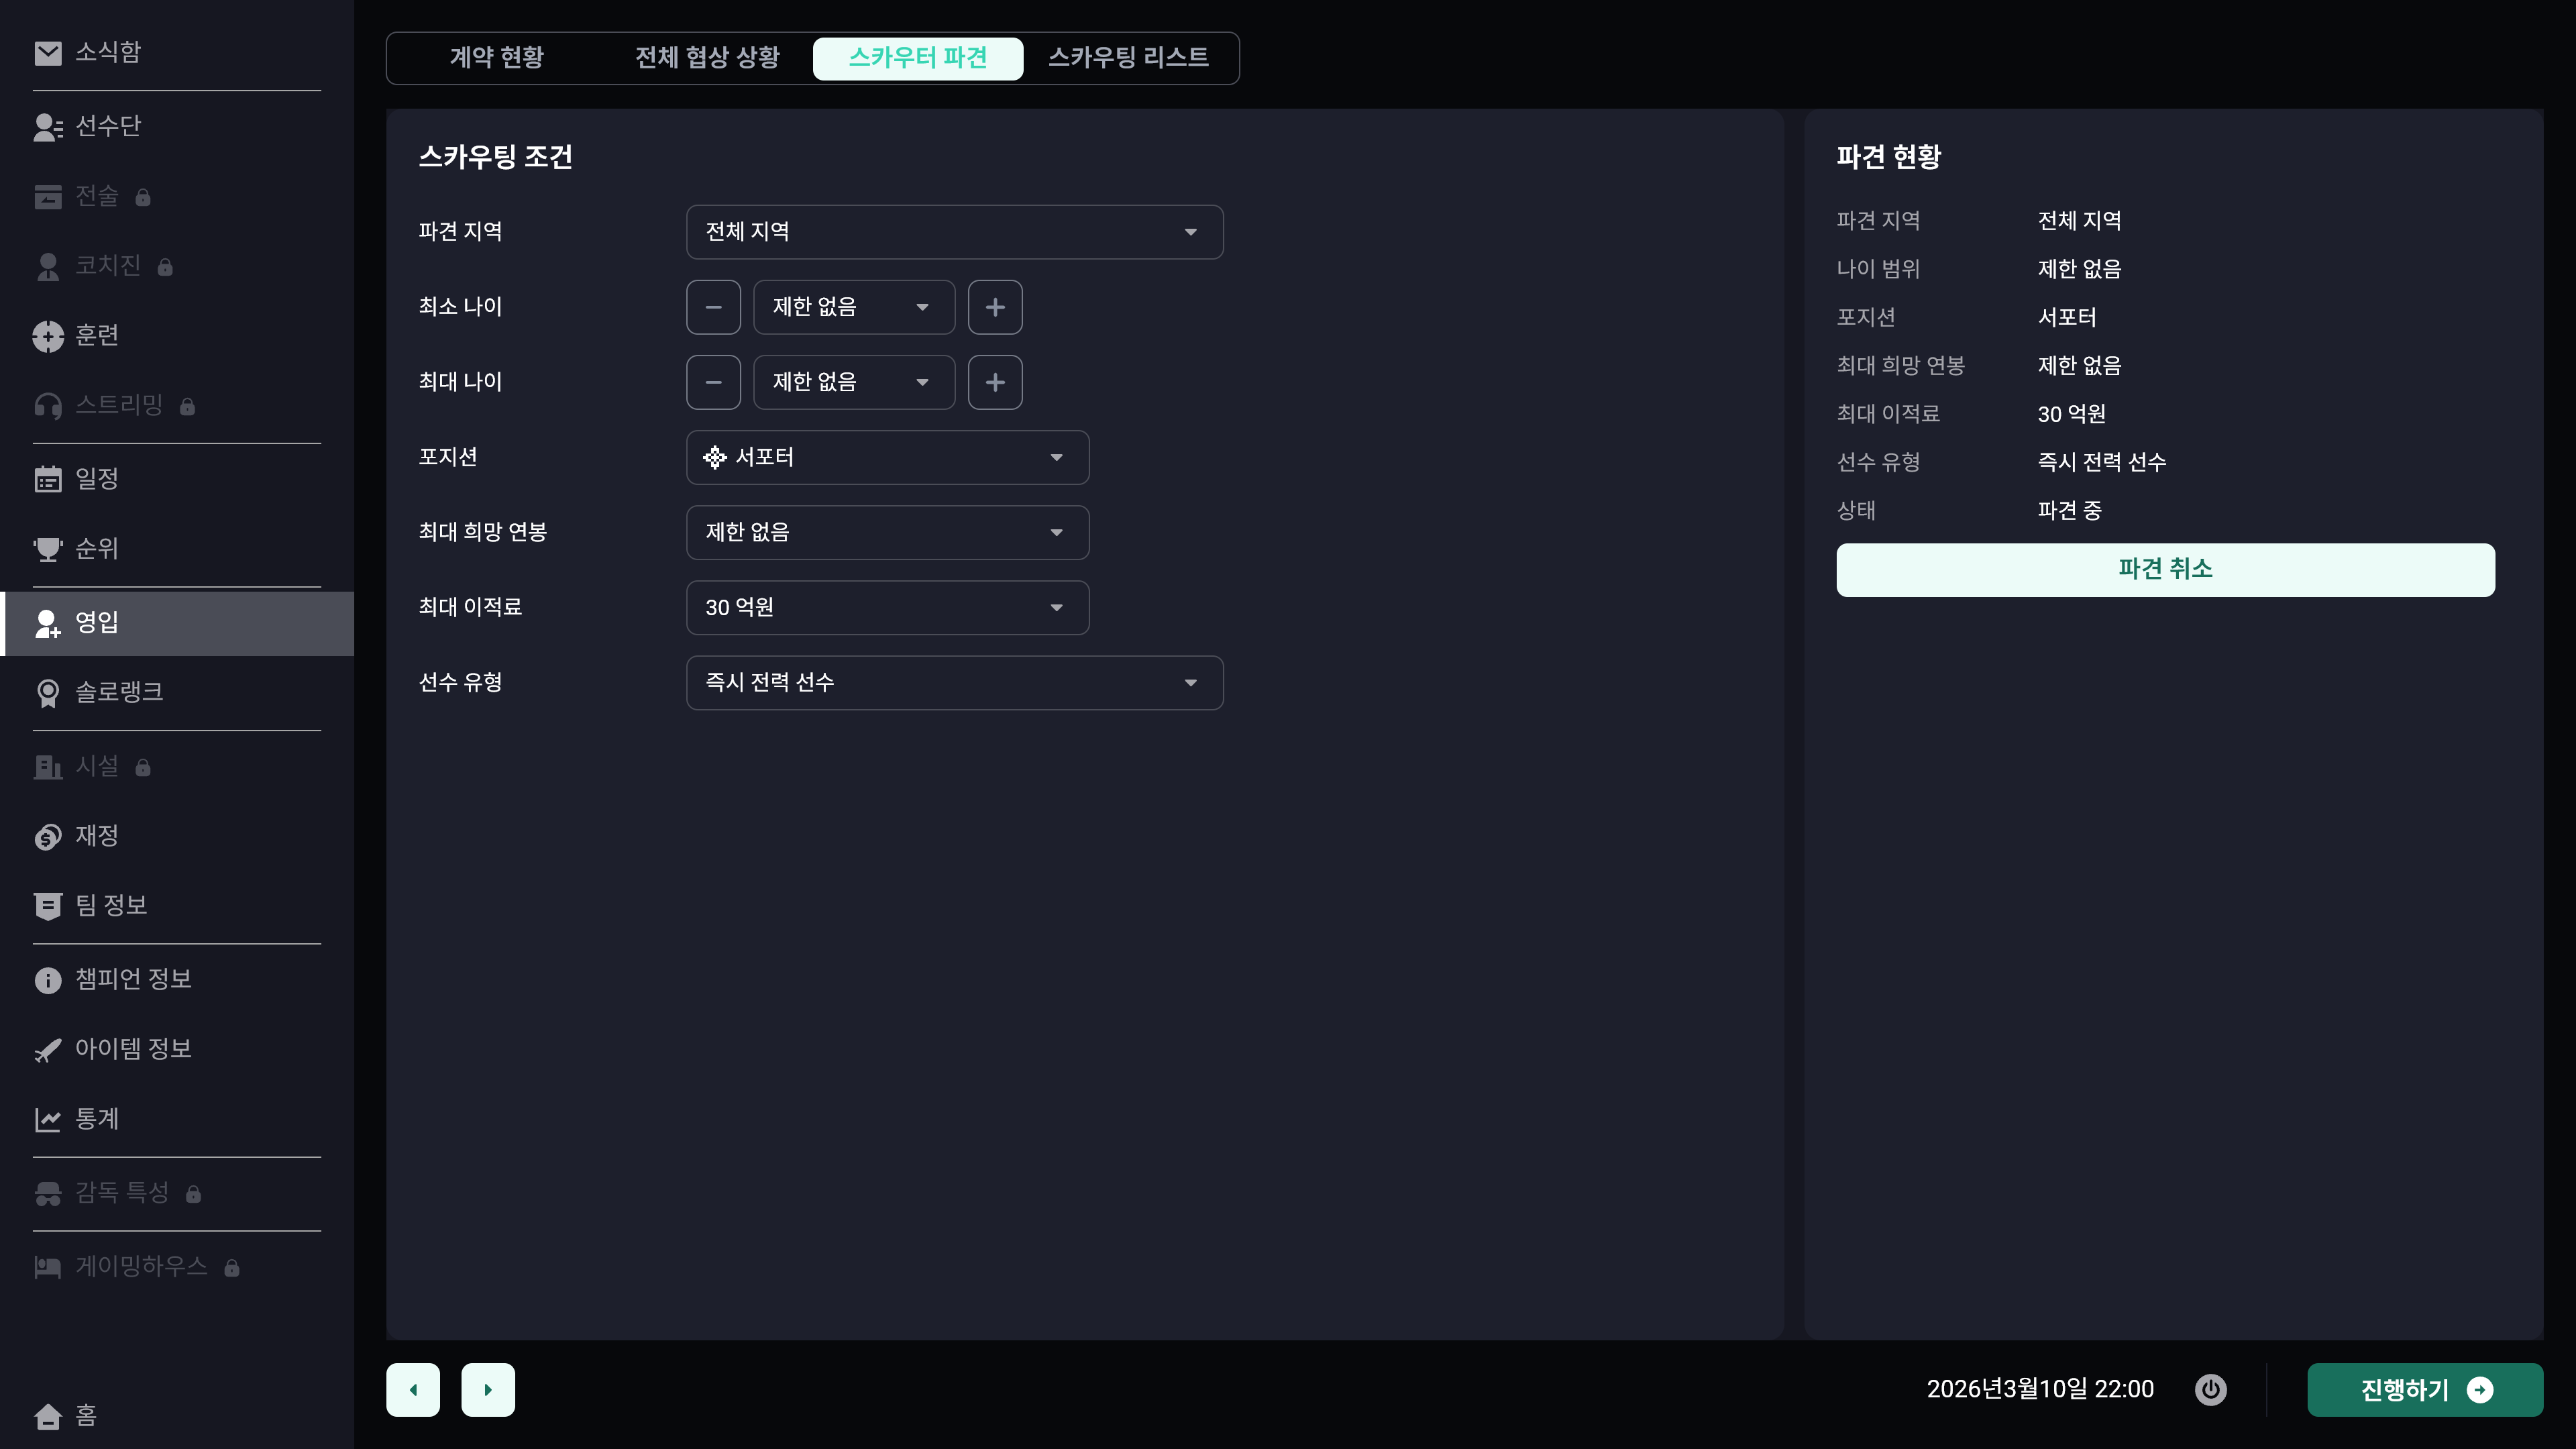The image size is (2576, 1449).
Task: Increase 최소 나이 with plus button
Action: point(994,307)
